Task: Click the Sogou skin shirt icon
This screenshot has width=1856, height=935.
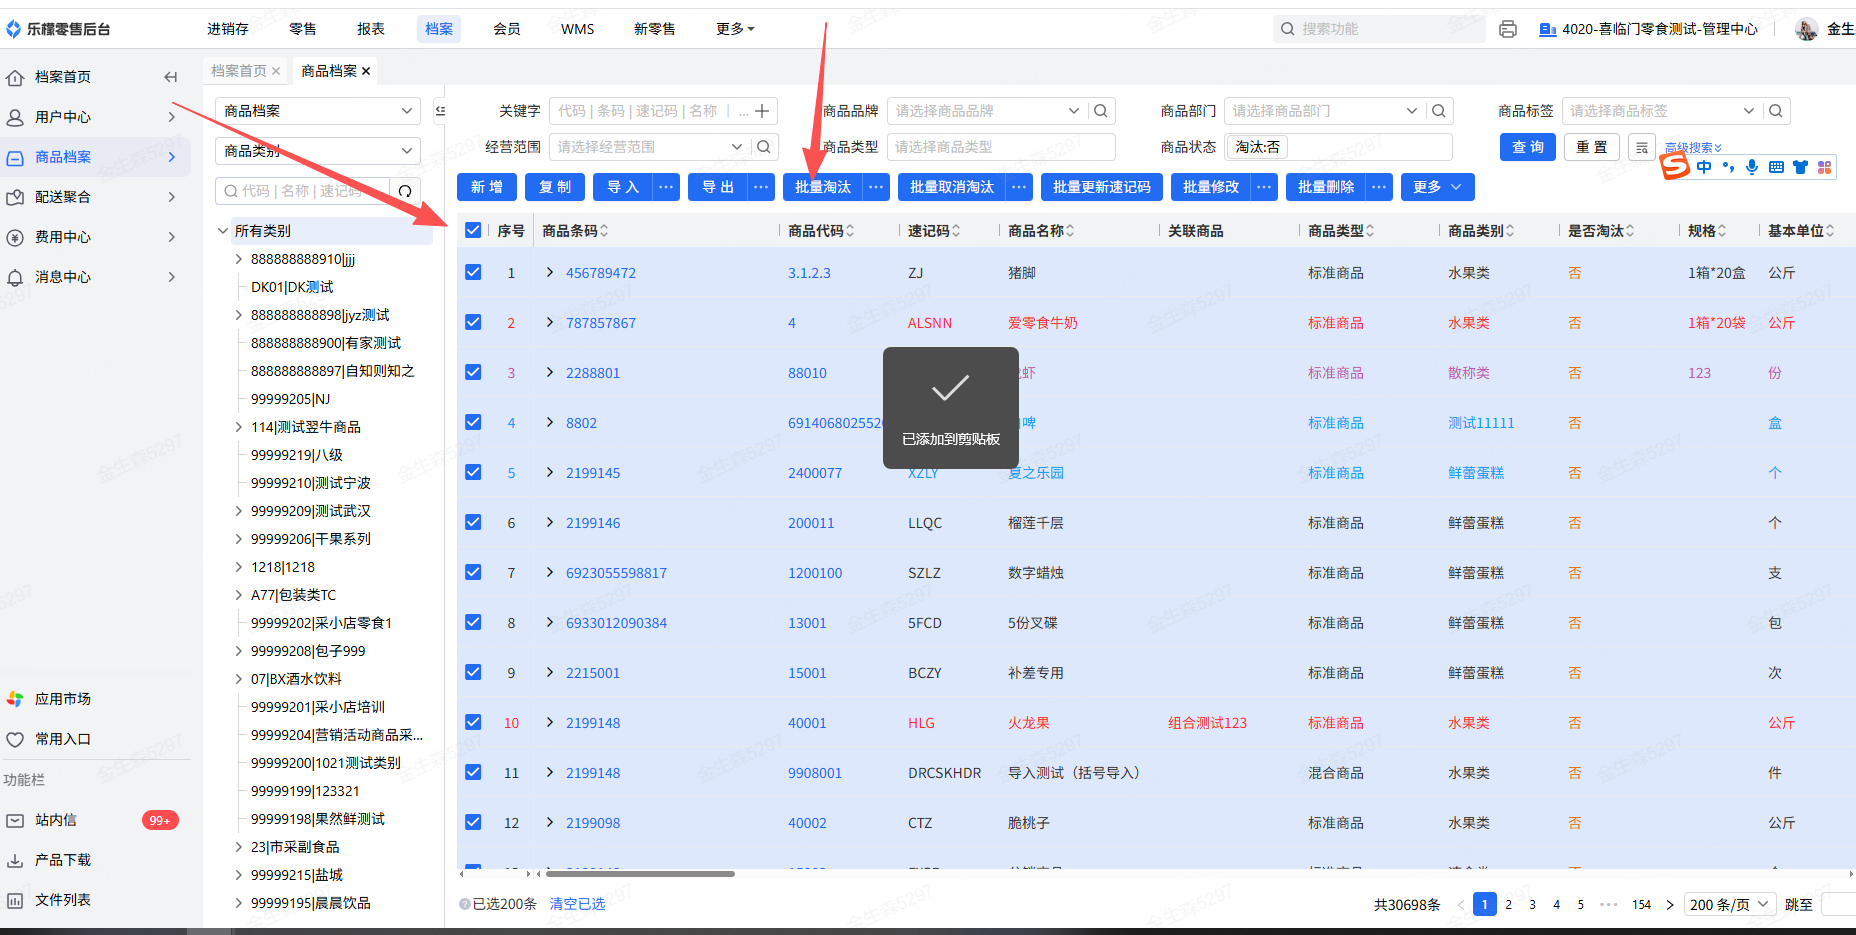Action: click(1800, 167)
